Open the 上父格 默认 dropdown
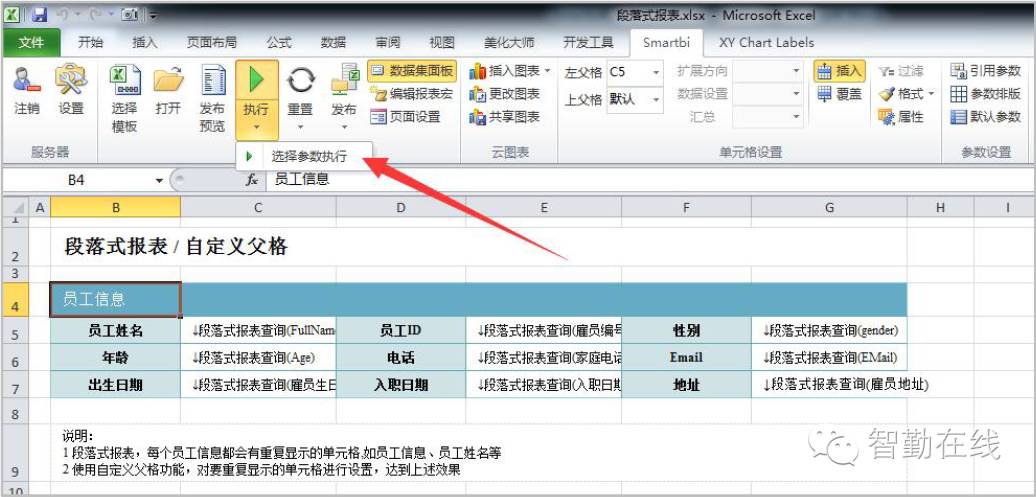This screenshot has height=497, width=1036. [x=656, y=99]
